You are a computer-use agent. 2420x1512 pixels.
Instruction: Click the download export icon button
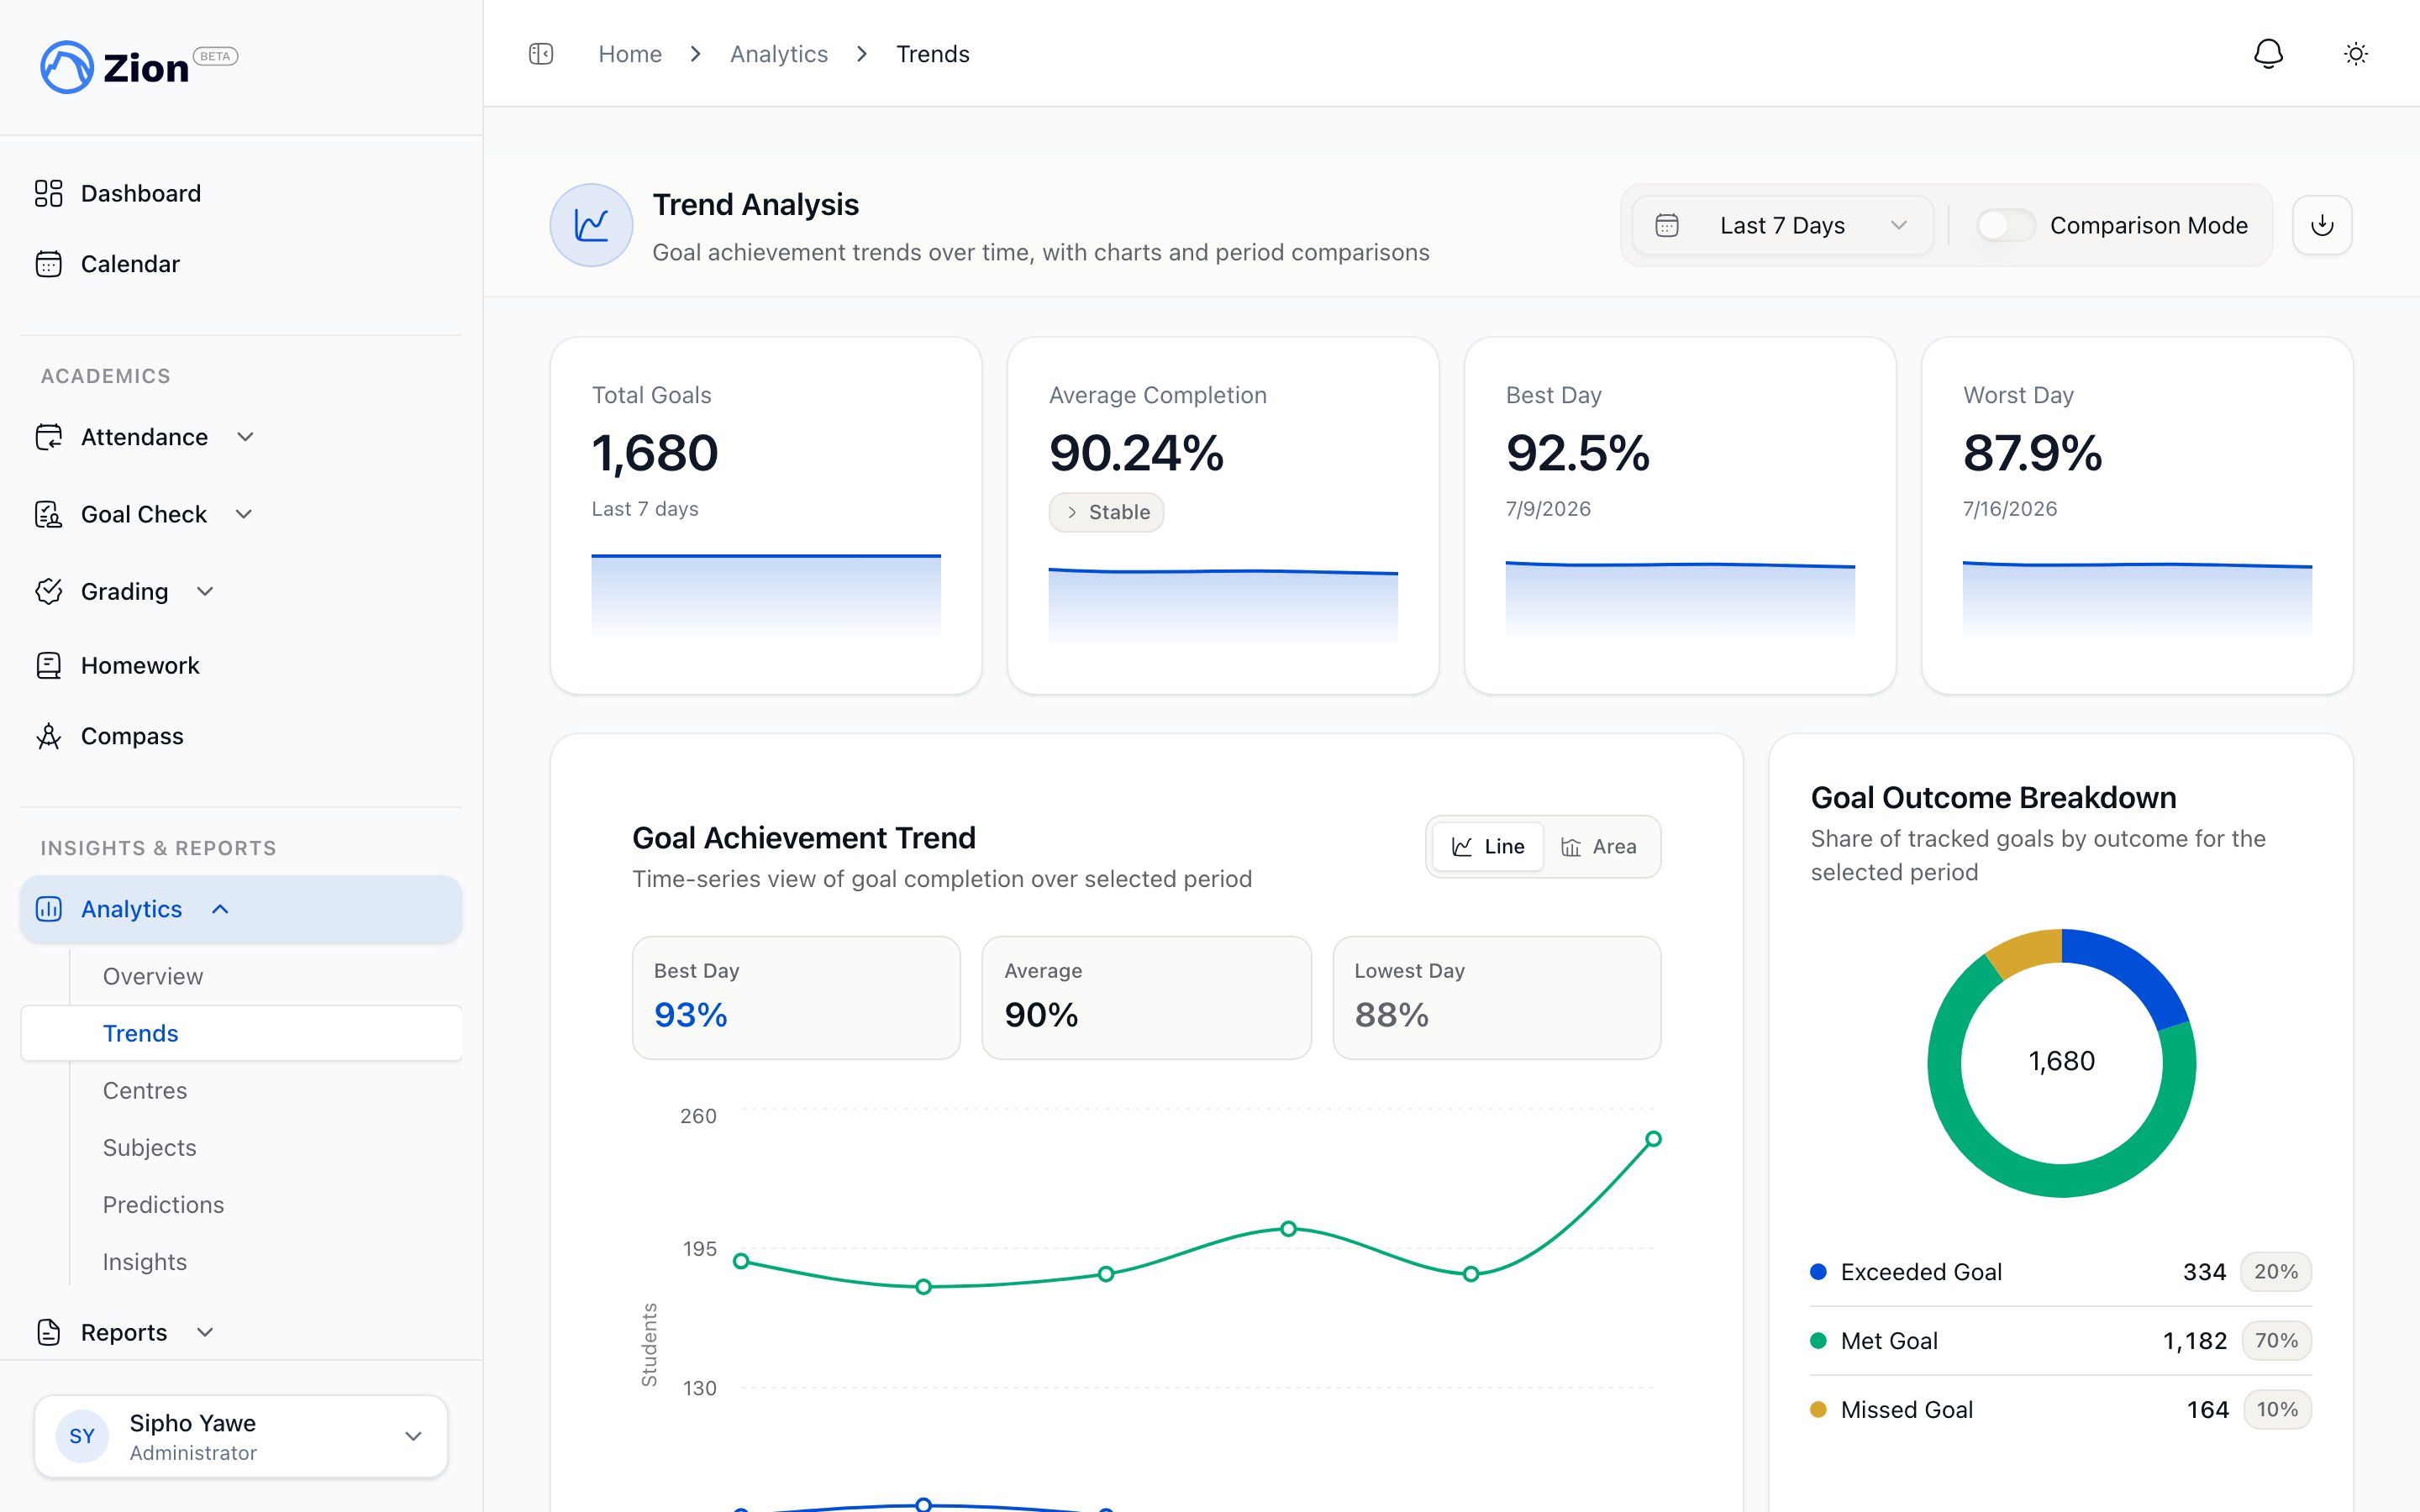[x=2322, y=225]
